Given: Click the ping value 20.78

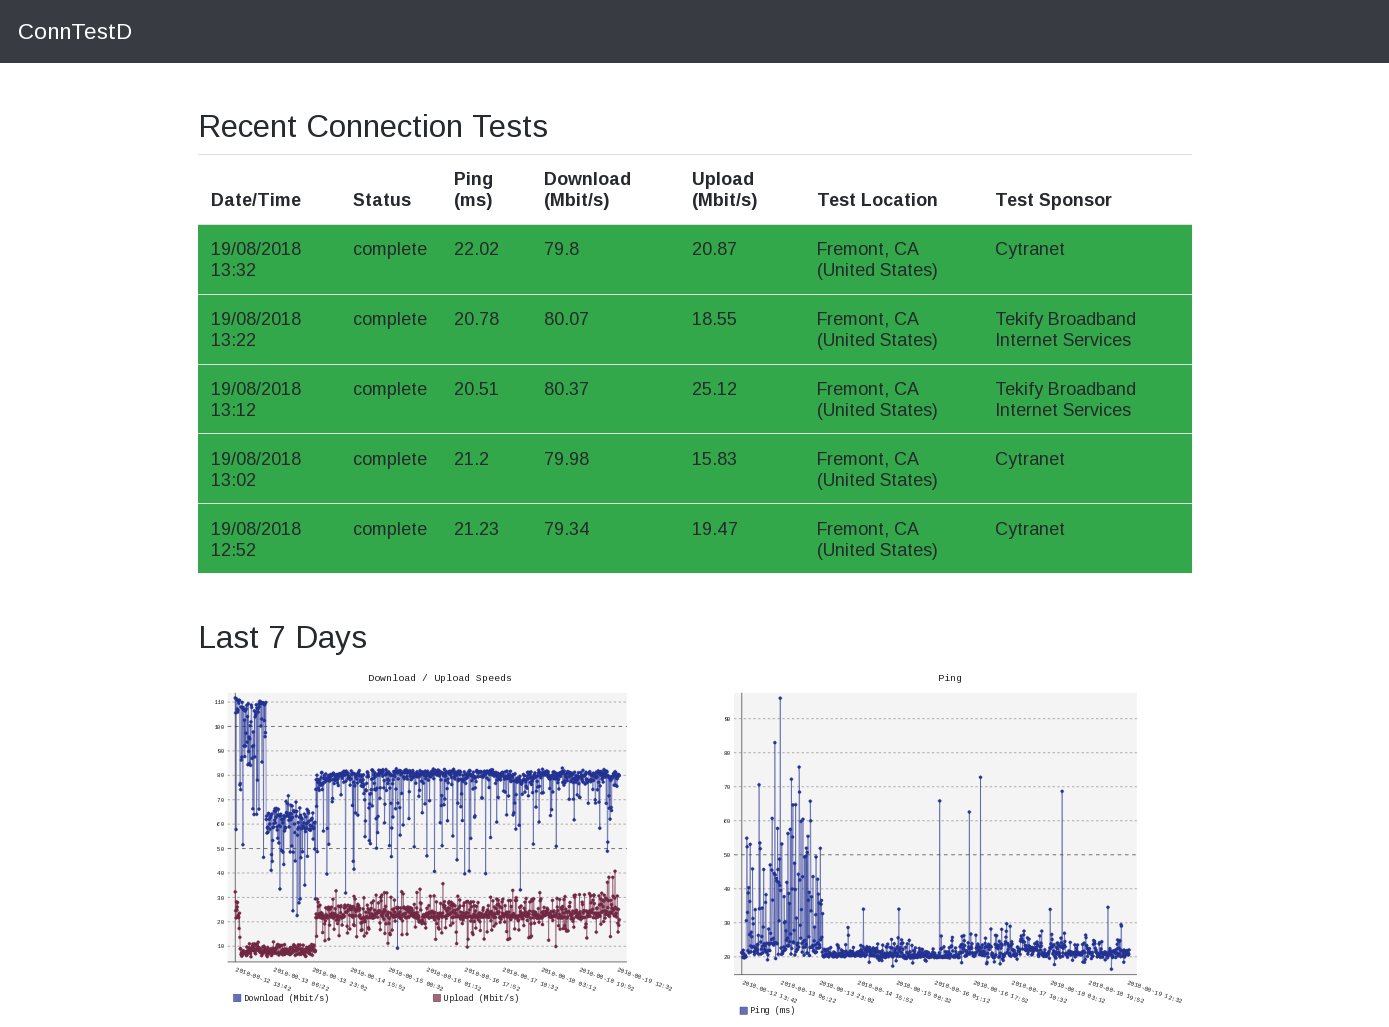Looking at the screenshot, I should coord(476,319).
